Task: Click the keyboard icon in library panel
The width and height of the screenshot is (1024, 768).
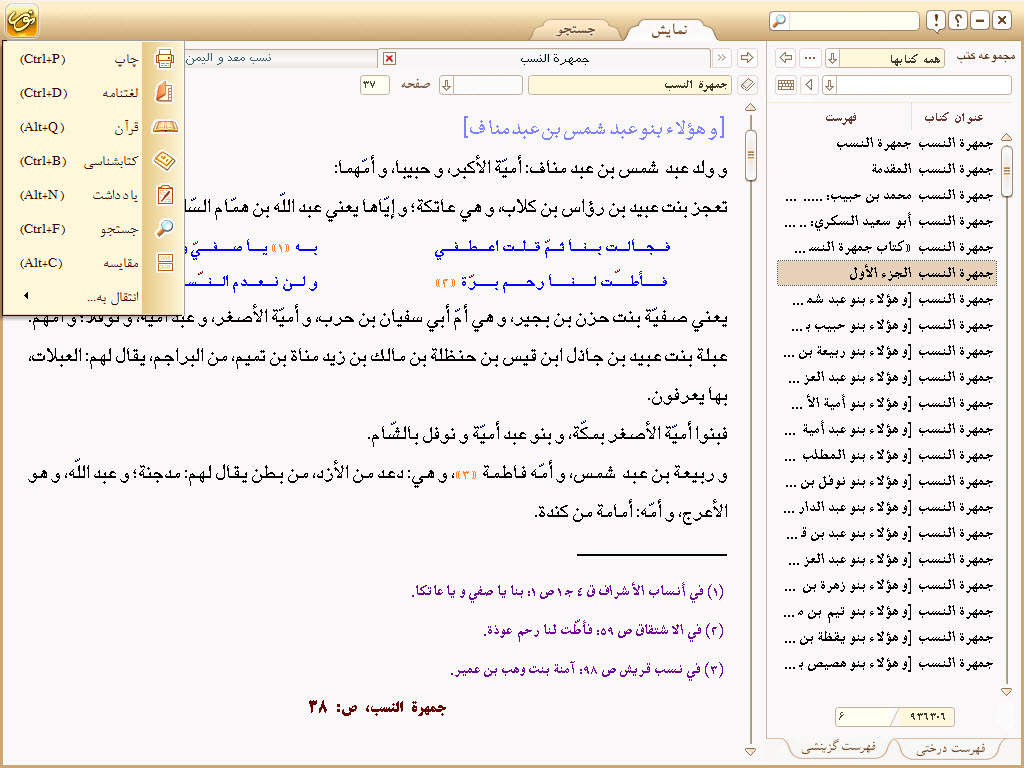Action: [786, 85]
